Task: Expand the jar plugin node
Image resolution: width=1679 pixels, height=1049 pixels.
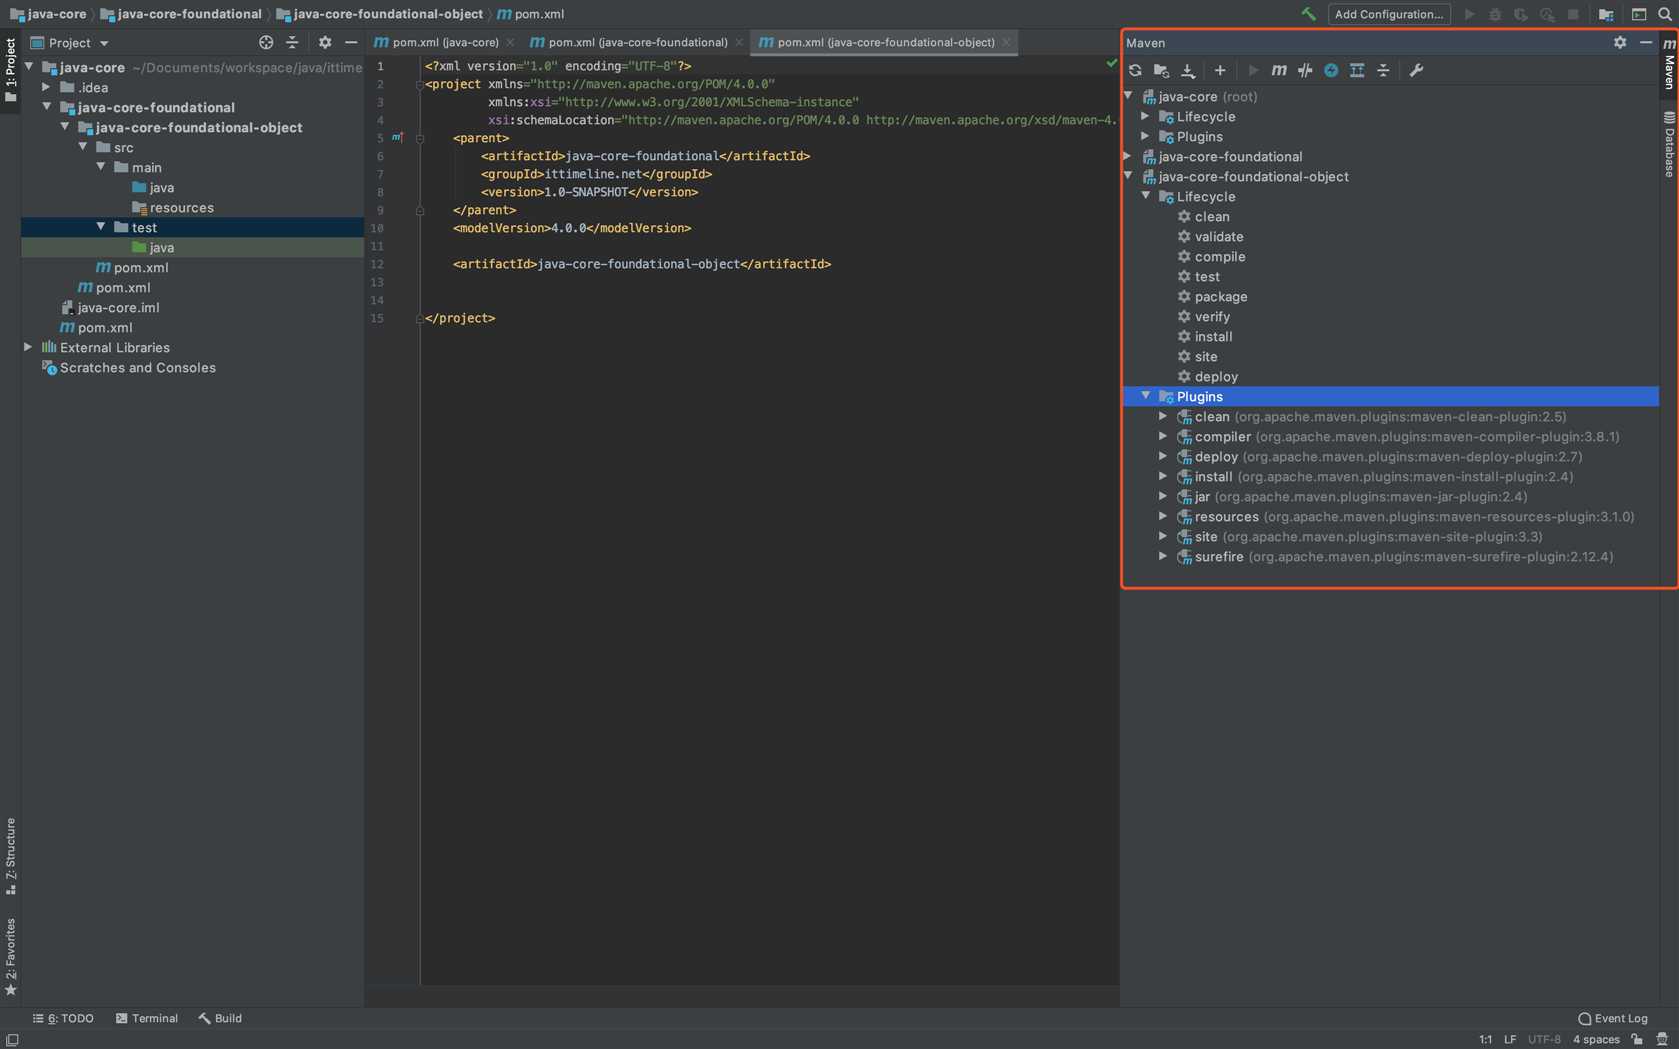Action: click(1163, 496)
